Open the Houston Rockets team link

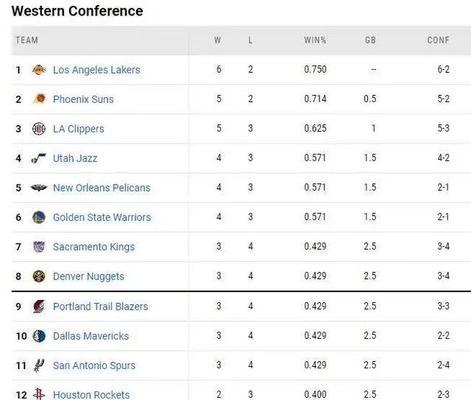(x=91, y=395)
